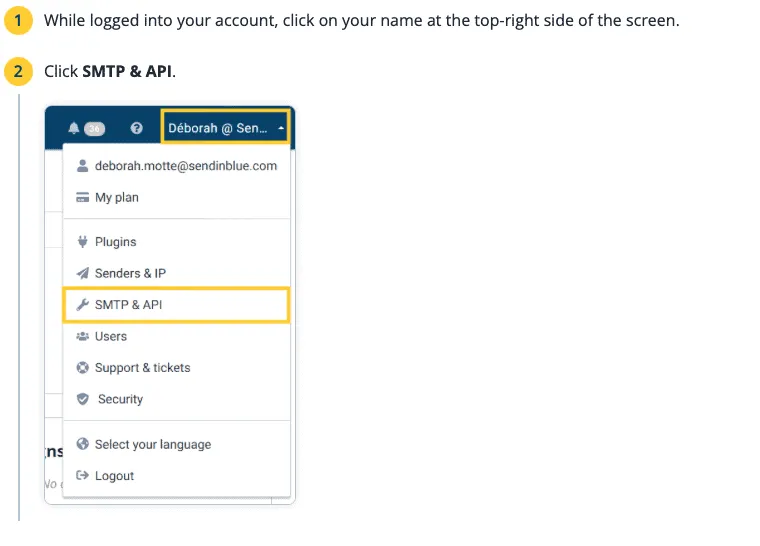Click the plug icon next to Plugins

(82, 241)
